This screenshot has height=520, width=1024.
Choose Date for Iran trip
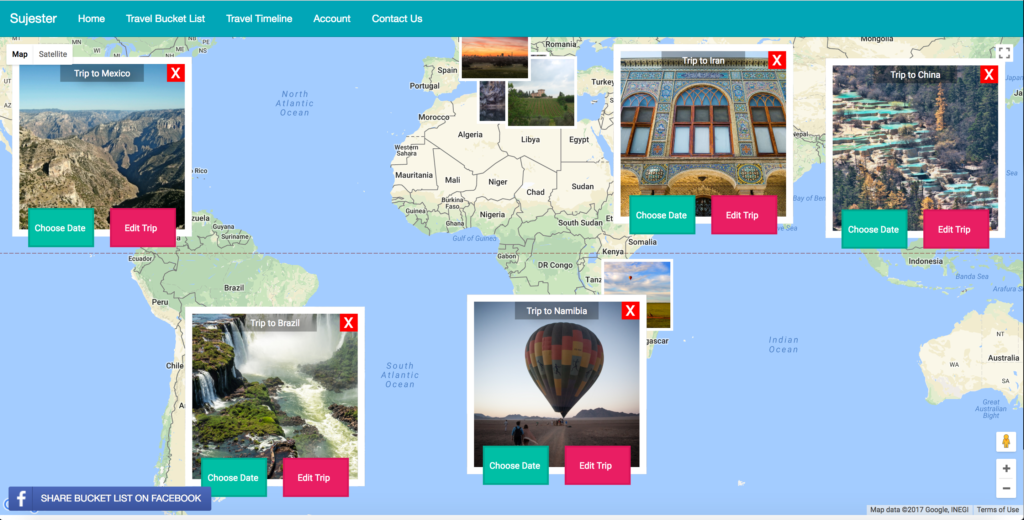662,215
